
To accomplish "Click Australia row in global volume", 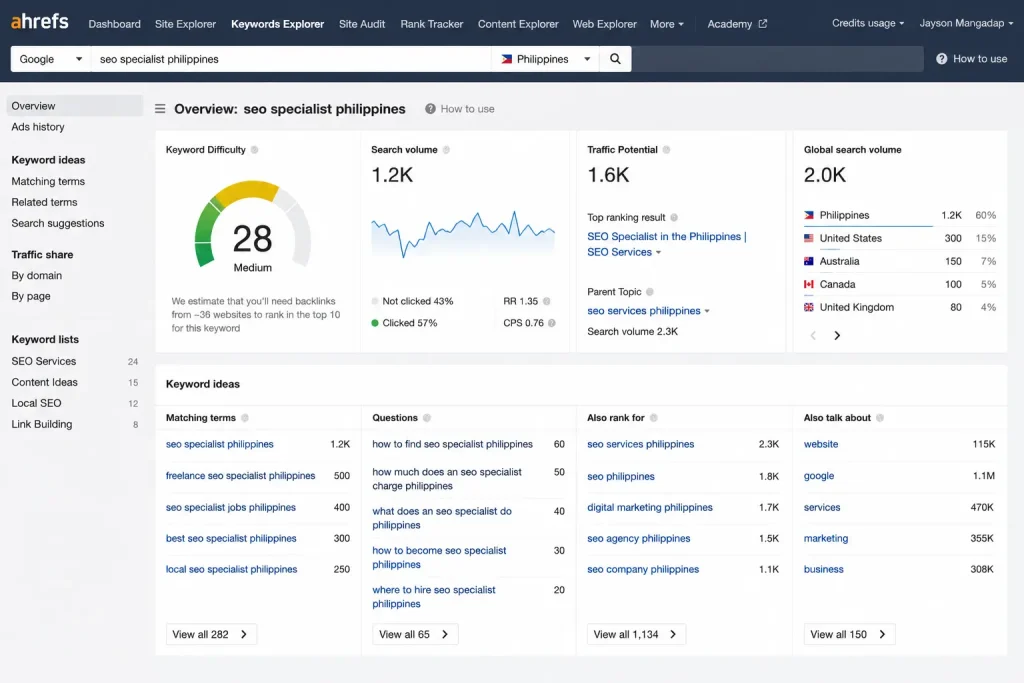I will [x=899, y=261].
